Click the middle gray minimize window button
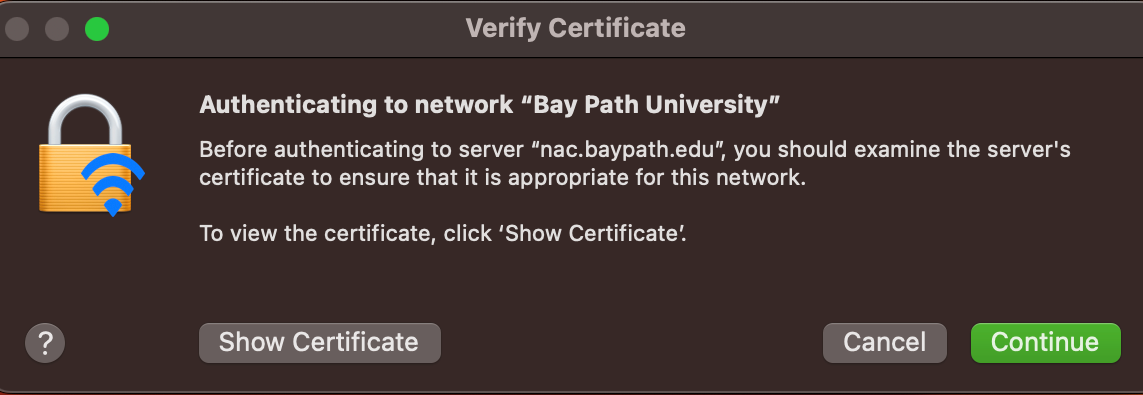The height and width of the screenshot is (395, 1143). [57, 29]
